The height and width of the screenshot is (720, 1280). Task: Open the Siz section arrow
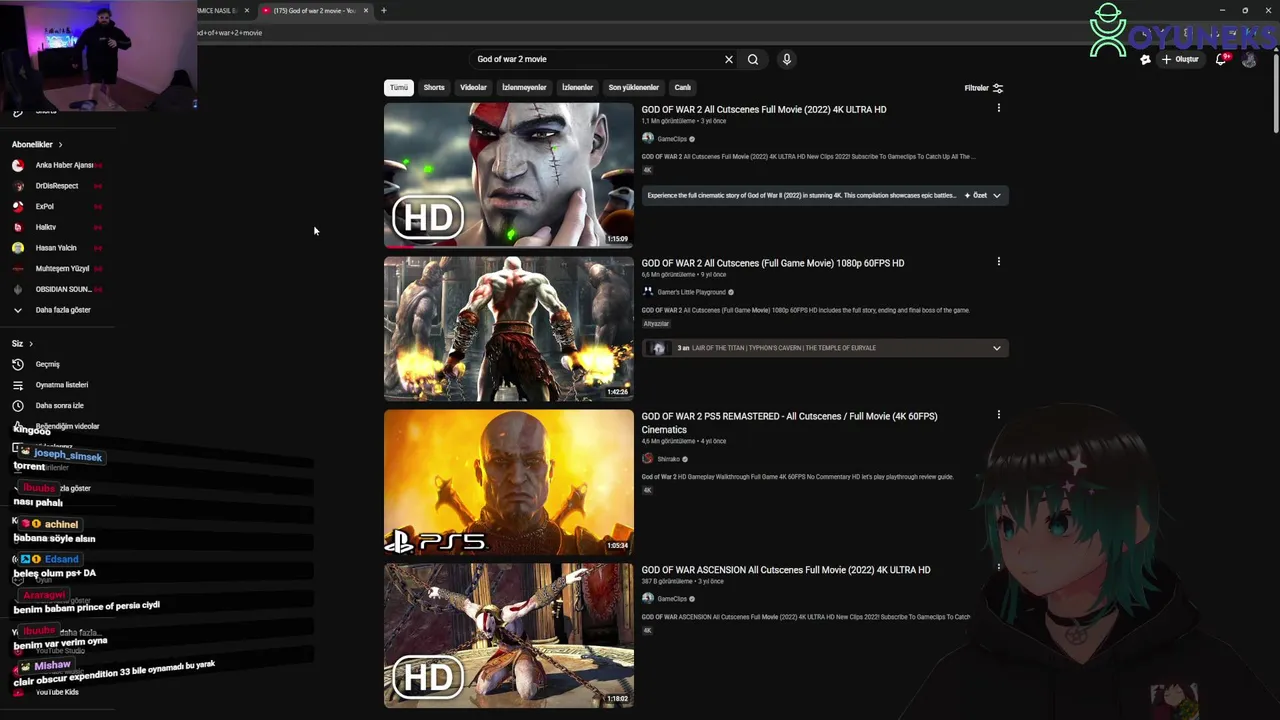coord(31,344)
